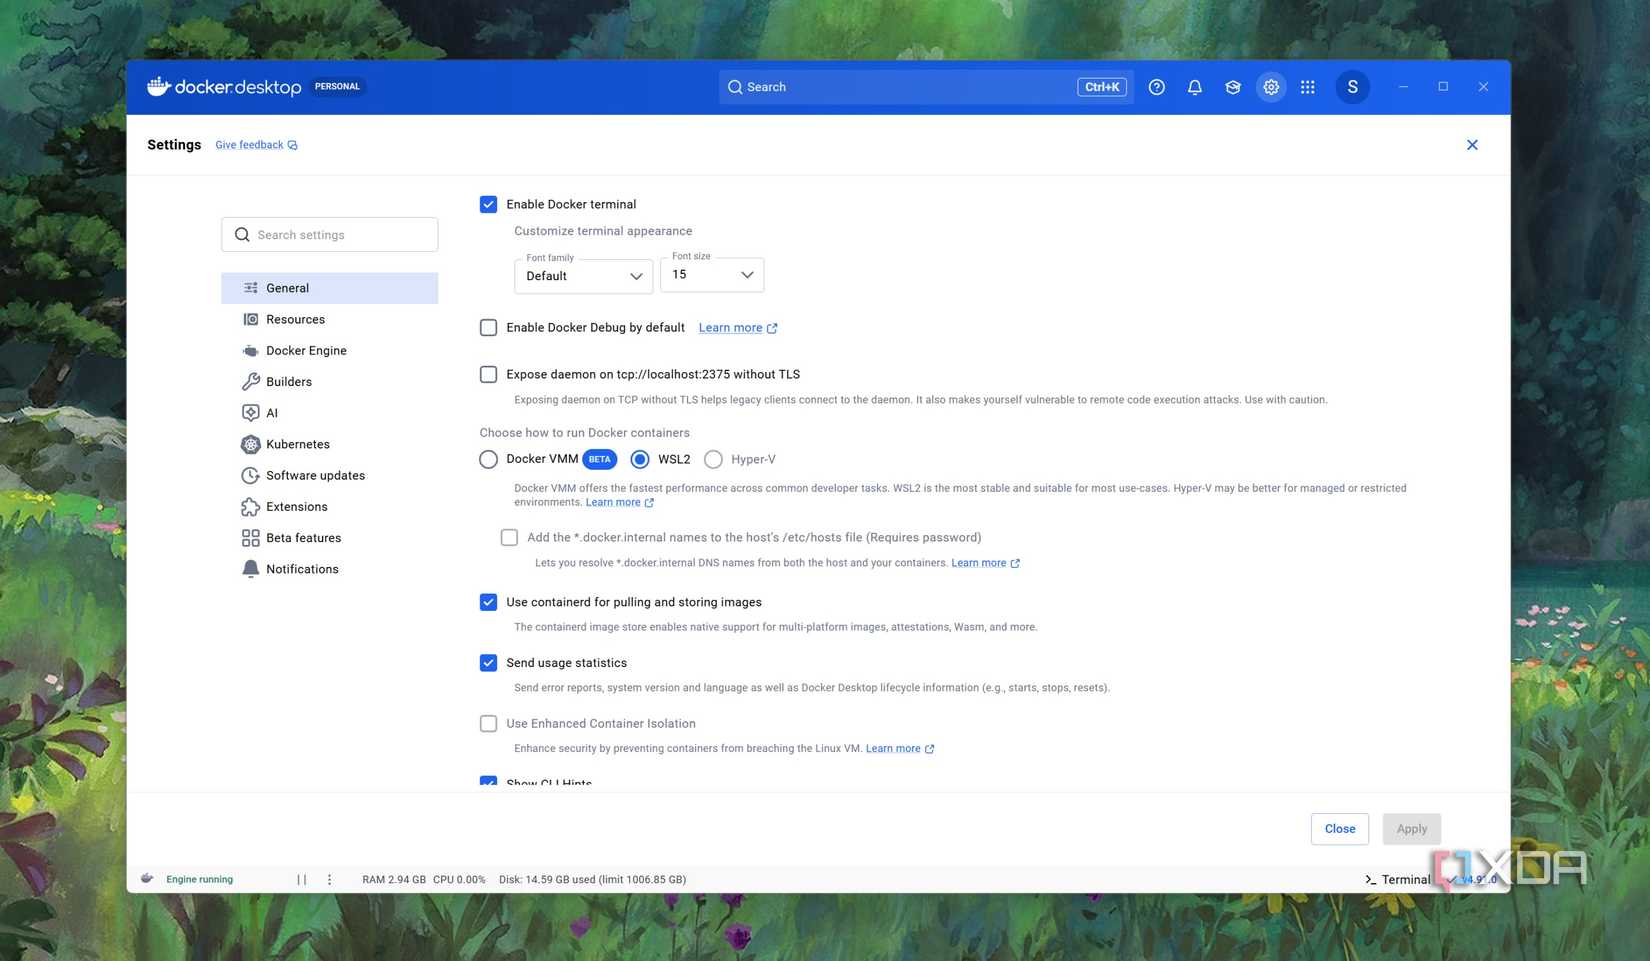Select the General settings section
The image size is (1650, 961).
[x=330, y=288]
